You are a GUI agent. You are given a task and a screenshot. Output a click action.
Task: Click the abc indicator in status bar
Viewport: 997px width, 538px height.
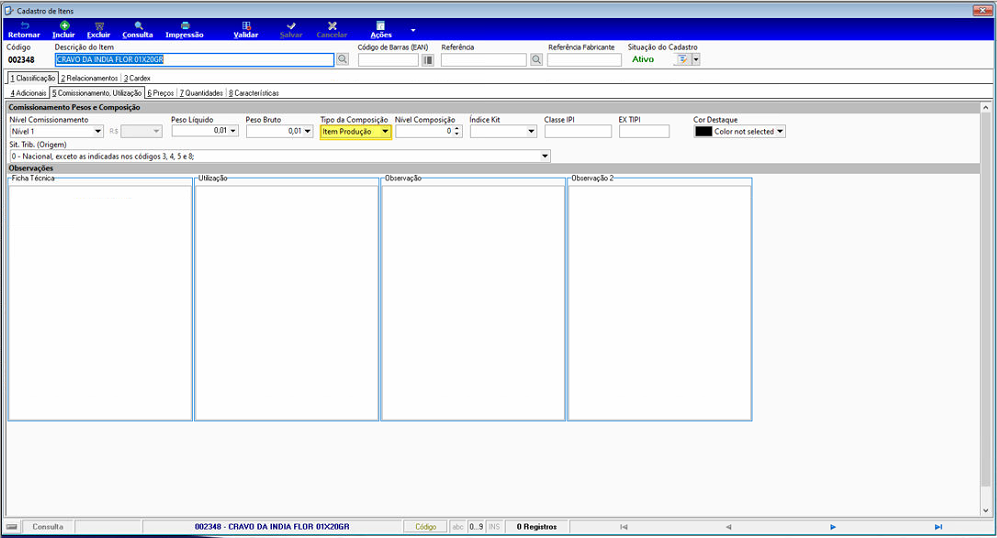pos(458,527)
